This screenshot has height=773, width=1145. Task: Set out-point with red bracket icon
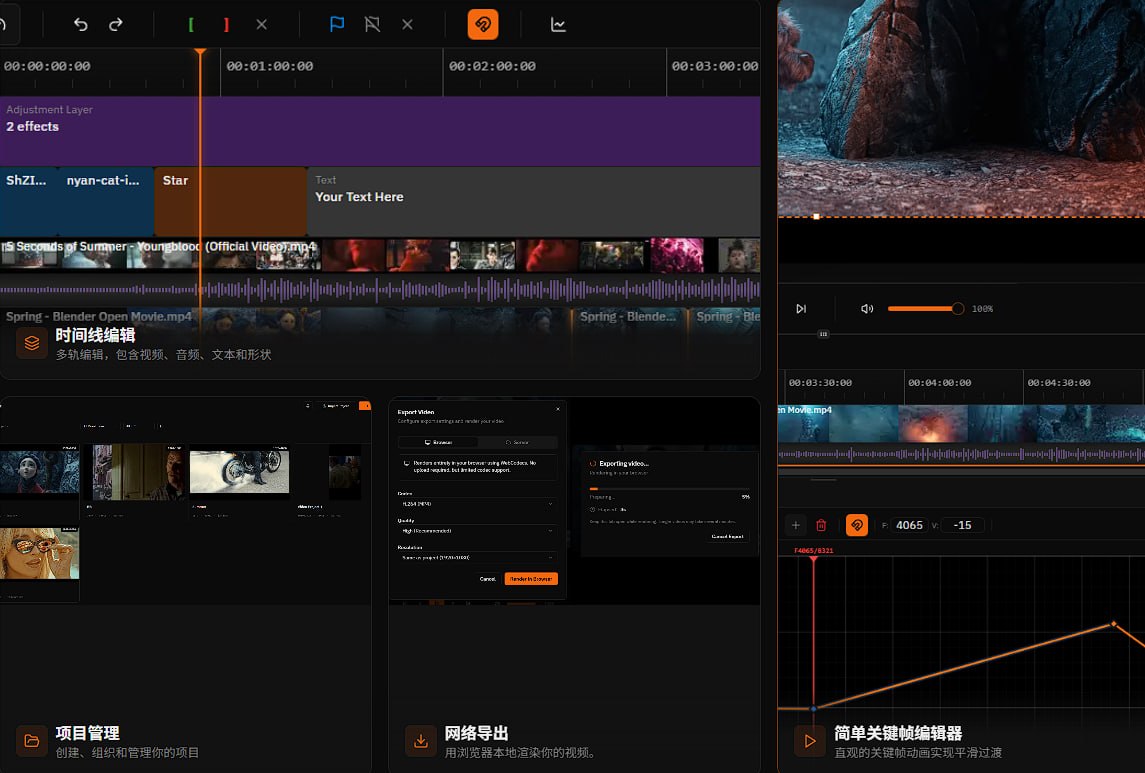[226, 25]
